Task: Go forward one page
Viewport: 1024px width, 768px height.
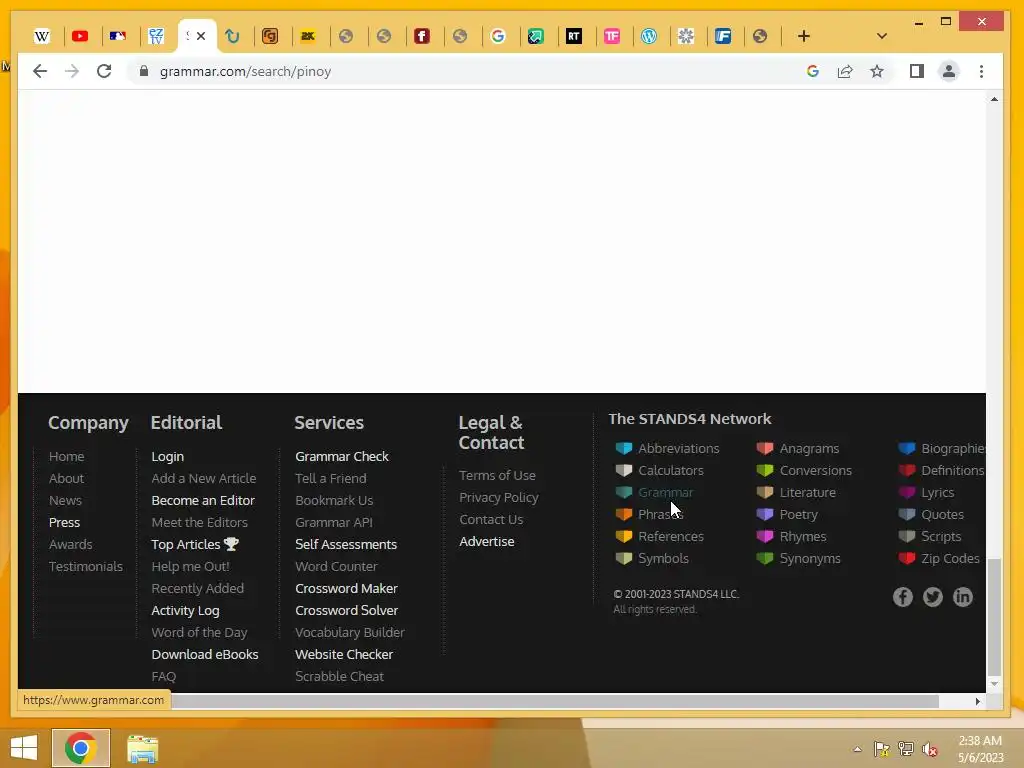Action: [x=72, y=71]
